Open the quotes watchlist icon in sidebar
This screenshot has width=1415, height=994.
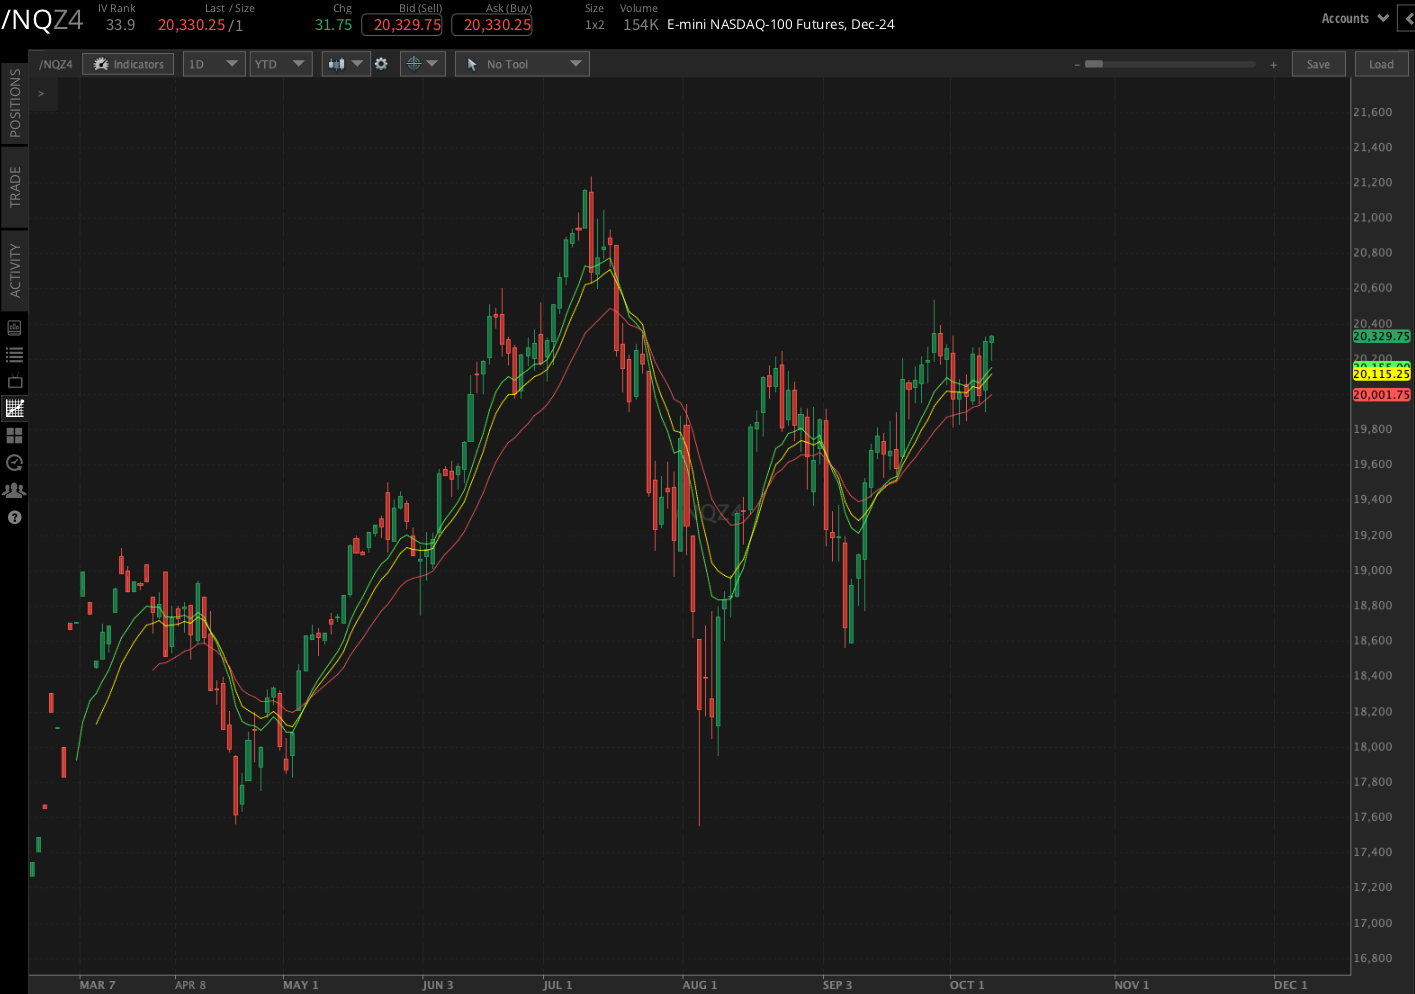coord(14,354)
